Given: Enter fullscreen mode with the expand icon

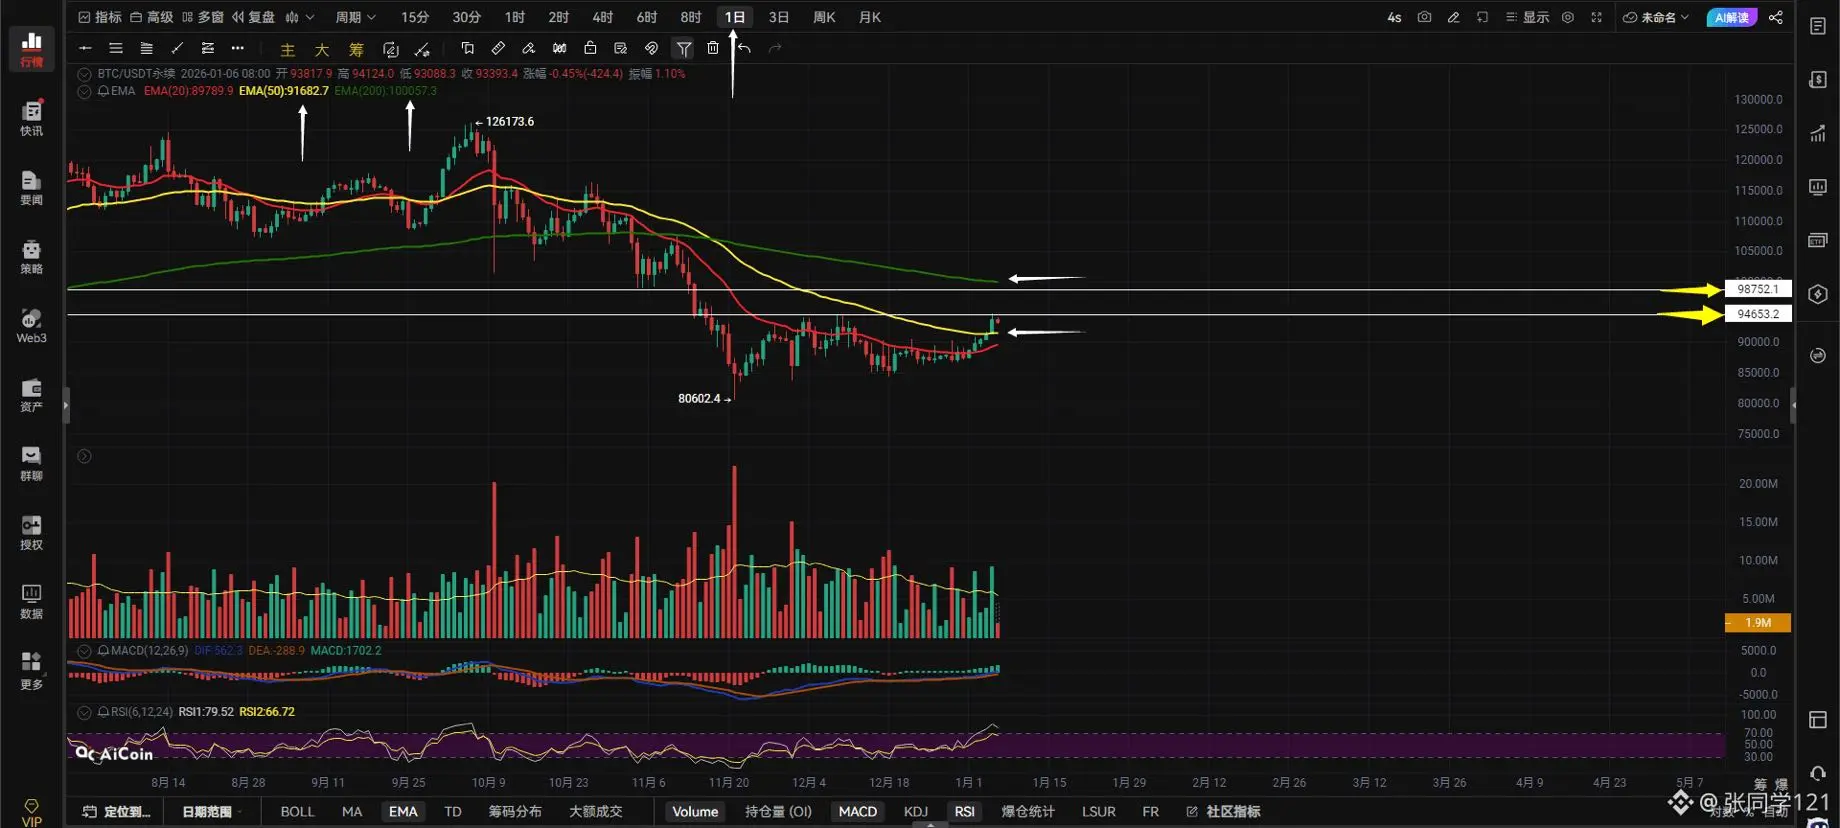Looking at the screenshot, I should point(1597,17).
